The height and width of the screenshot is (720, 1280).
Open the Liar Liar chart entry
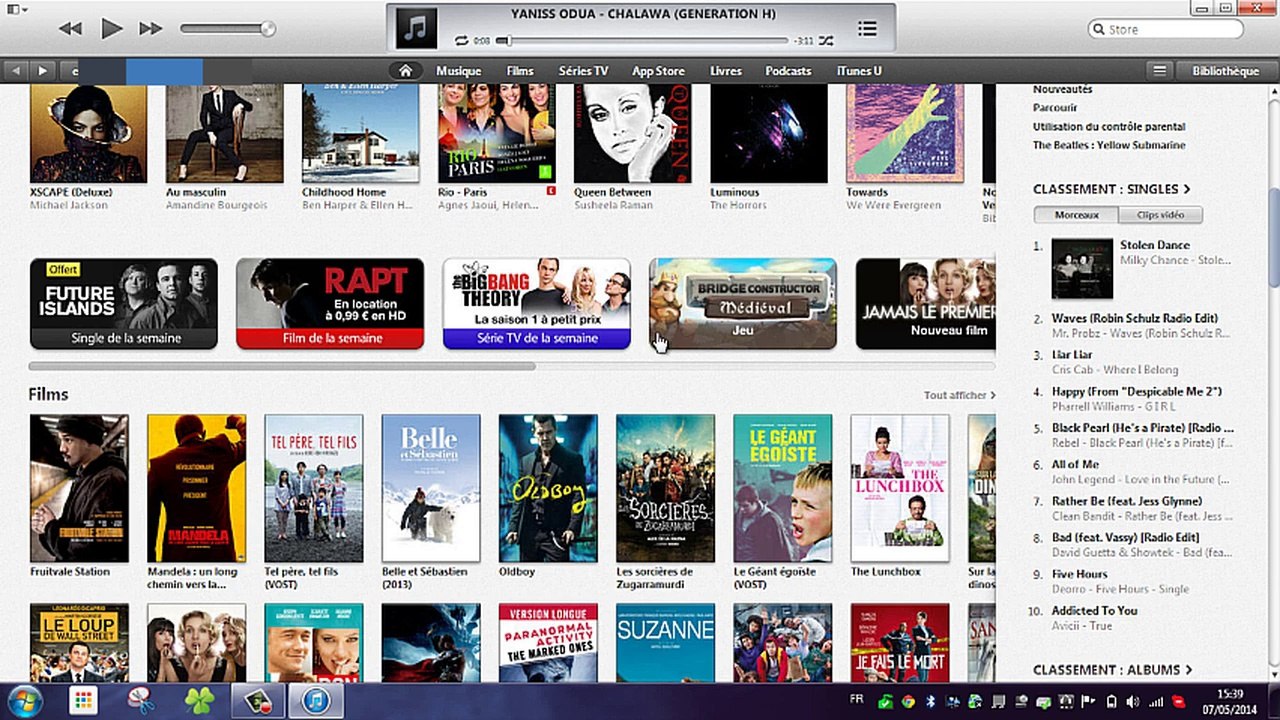[1072, 355]
